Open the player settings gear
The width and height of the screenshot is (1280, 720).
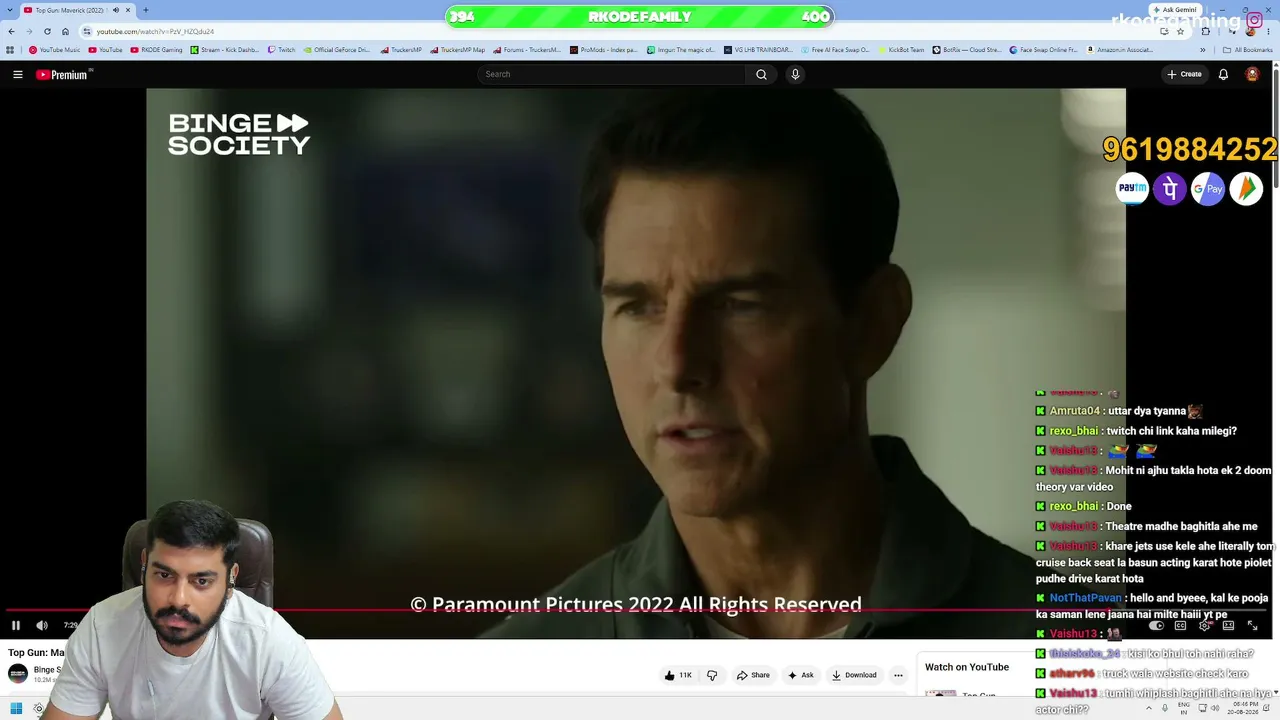(1204, 626)
